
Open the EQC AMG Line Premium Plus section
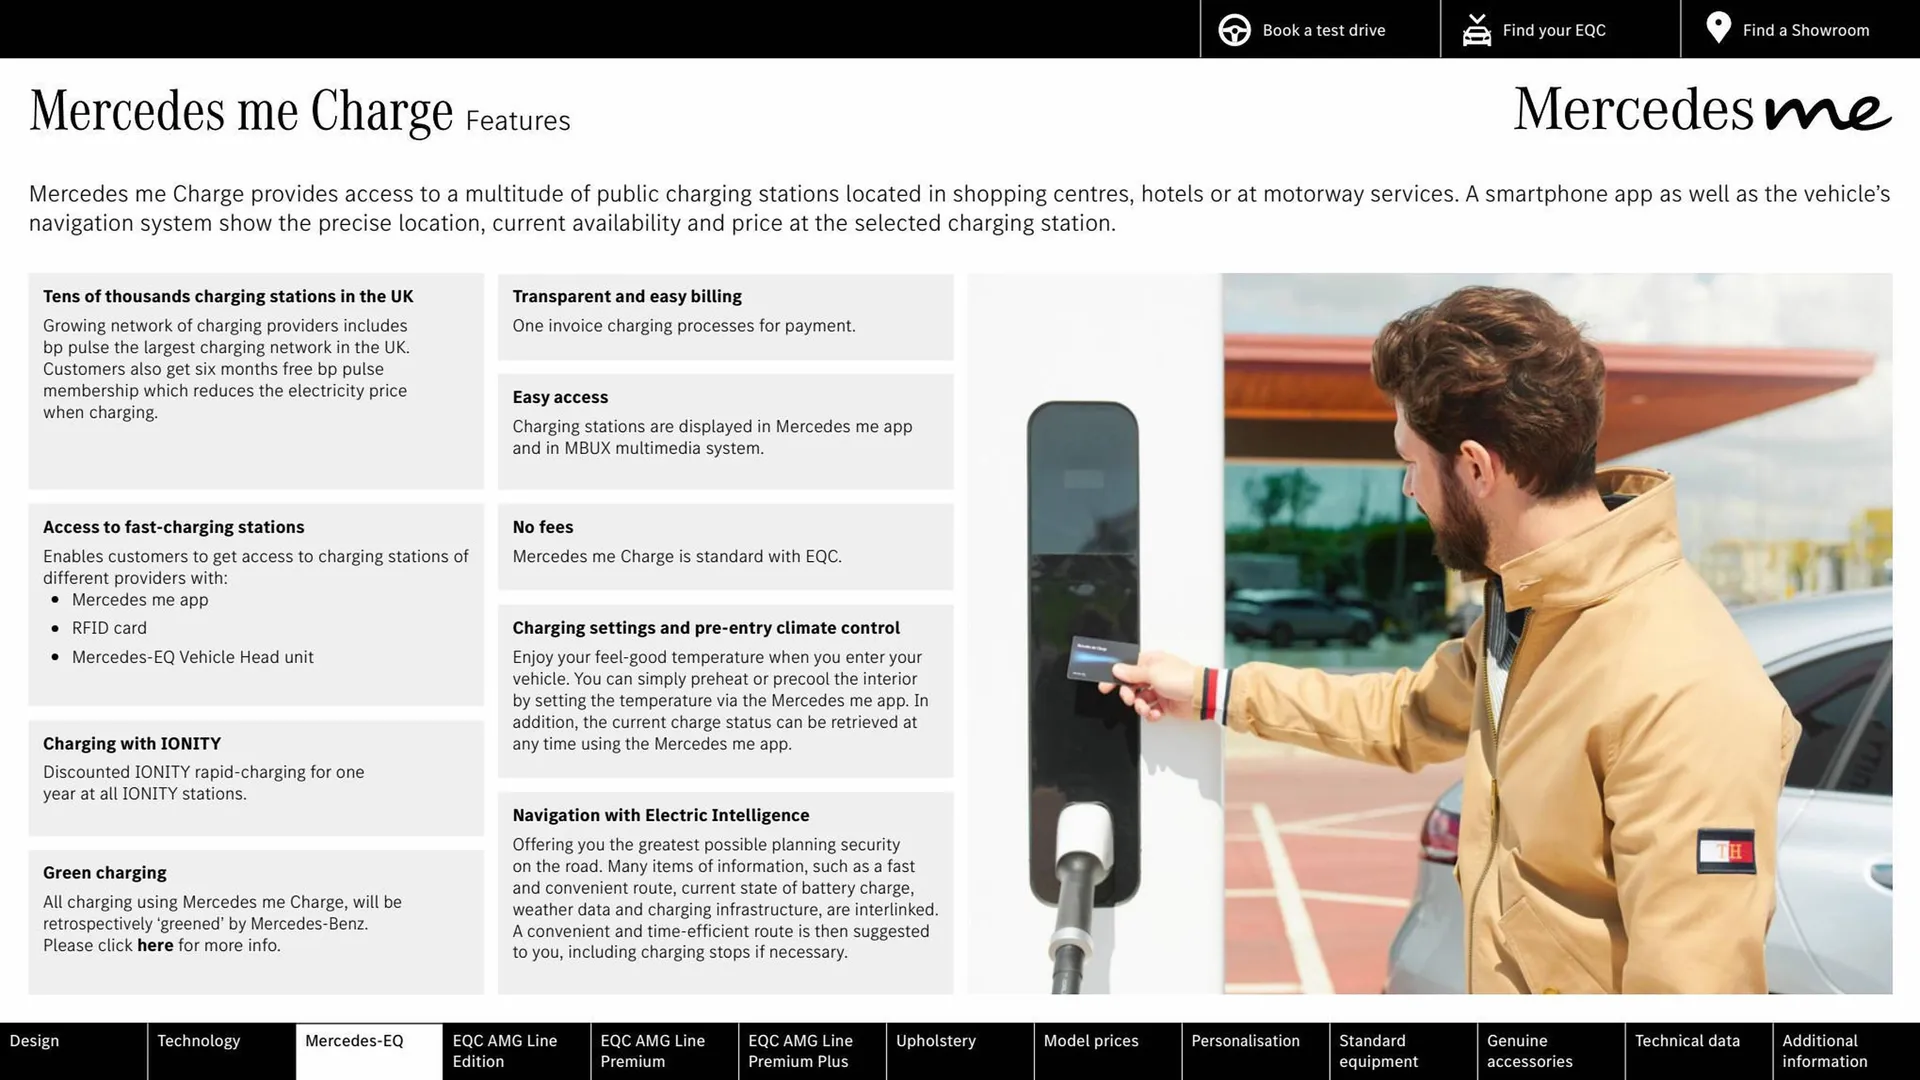tap(800, 1051)
